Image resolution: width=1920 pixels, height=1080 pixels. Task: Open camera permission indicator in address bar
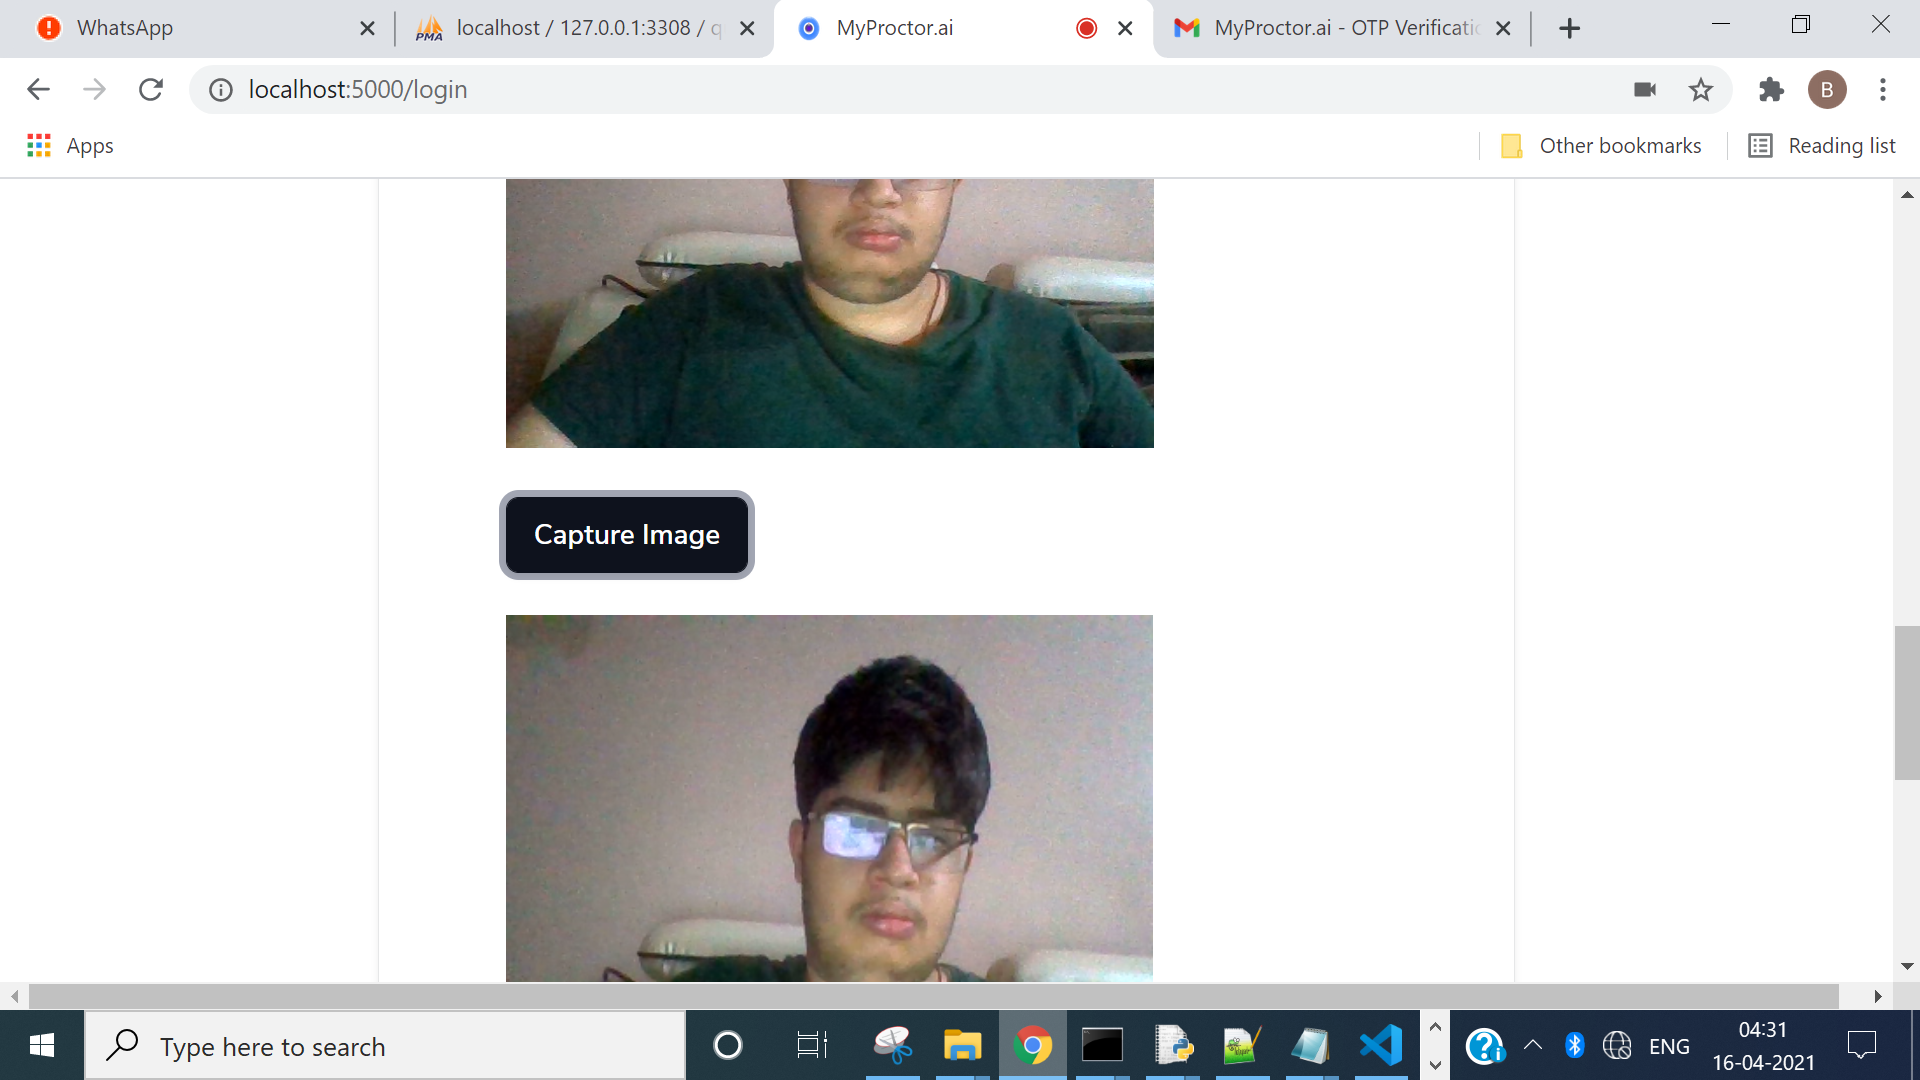1645,90
